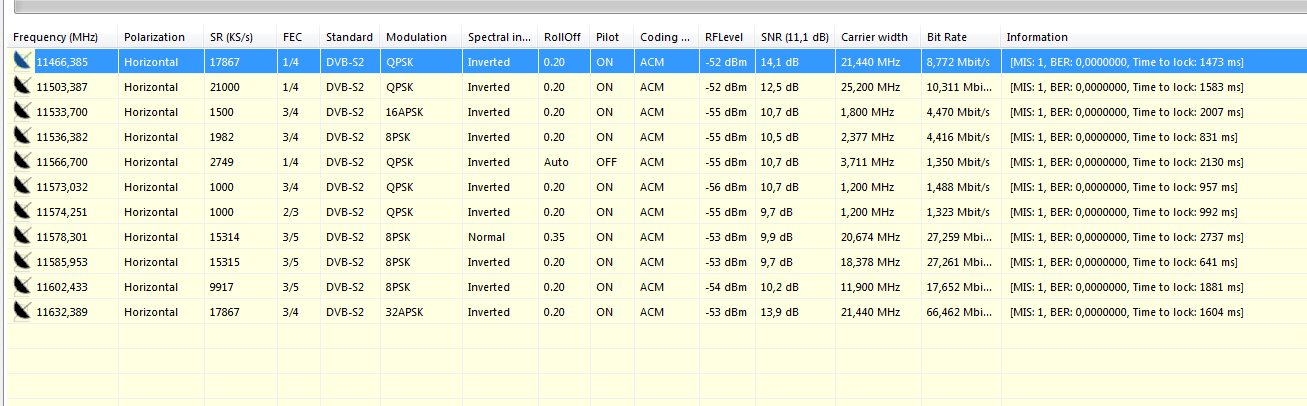Select frequency 11533,700 transponder
1307x406 pixels.
[62, 112]
